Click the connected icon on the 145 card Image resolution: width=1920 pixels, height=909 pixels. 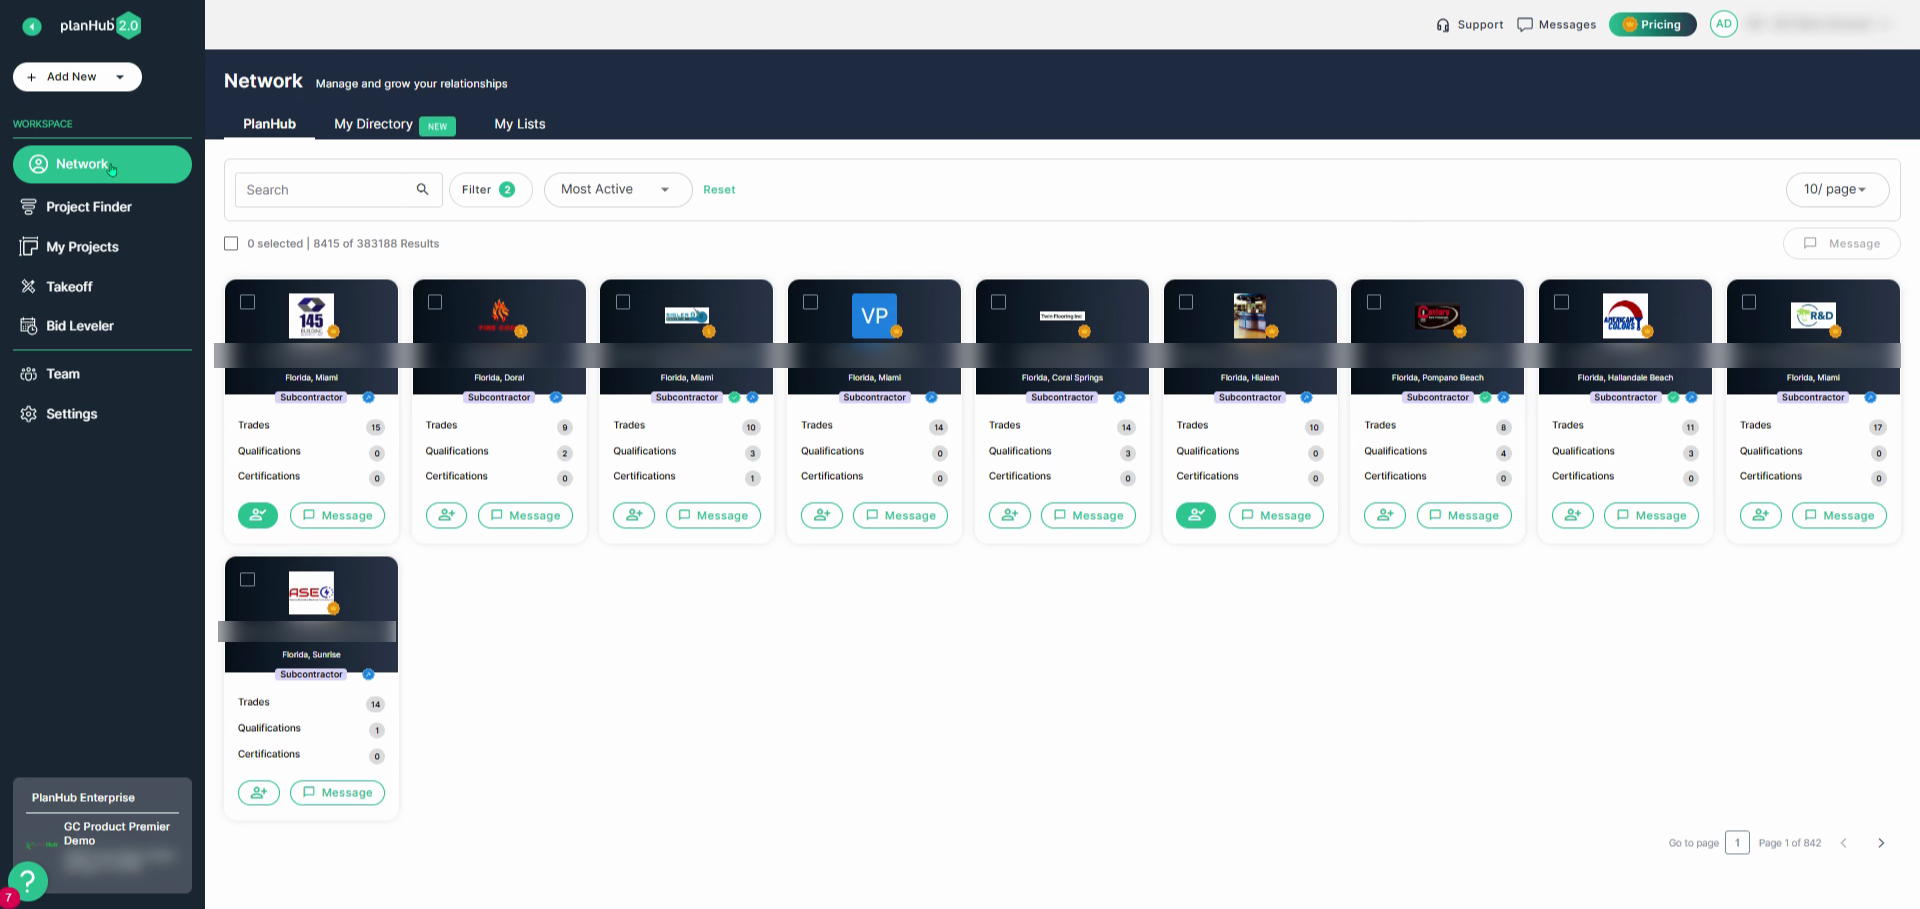pos(258,515)
